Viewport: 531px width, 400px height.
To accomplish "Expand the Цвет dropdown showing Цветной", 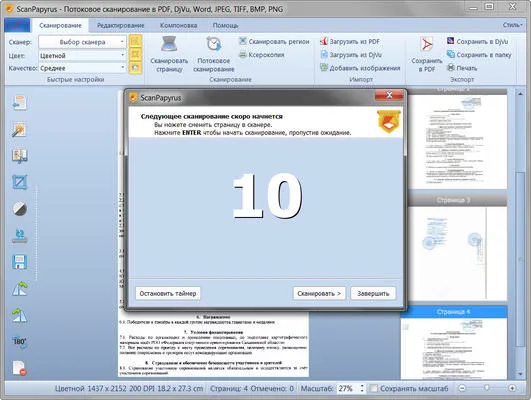I will [82, 55].
